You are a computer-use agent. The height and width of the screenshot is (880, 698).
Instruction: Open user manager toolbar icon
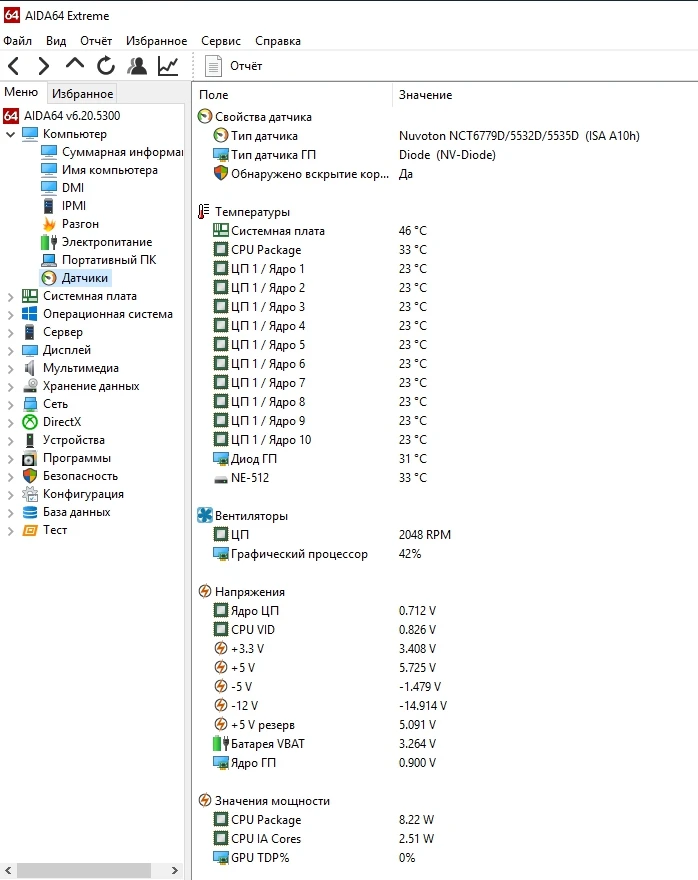(137, 66)
